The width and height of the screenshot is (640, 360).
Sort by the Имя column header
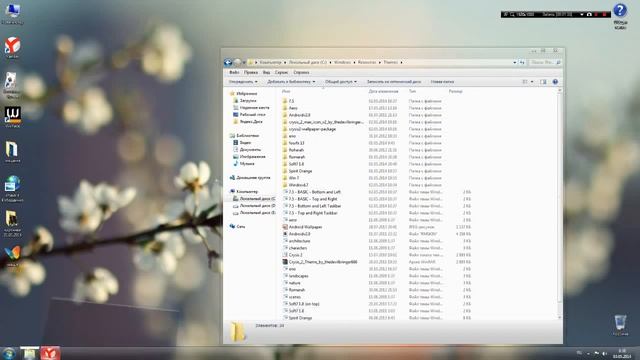[286, 91]
